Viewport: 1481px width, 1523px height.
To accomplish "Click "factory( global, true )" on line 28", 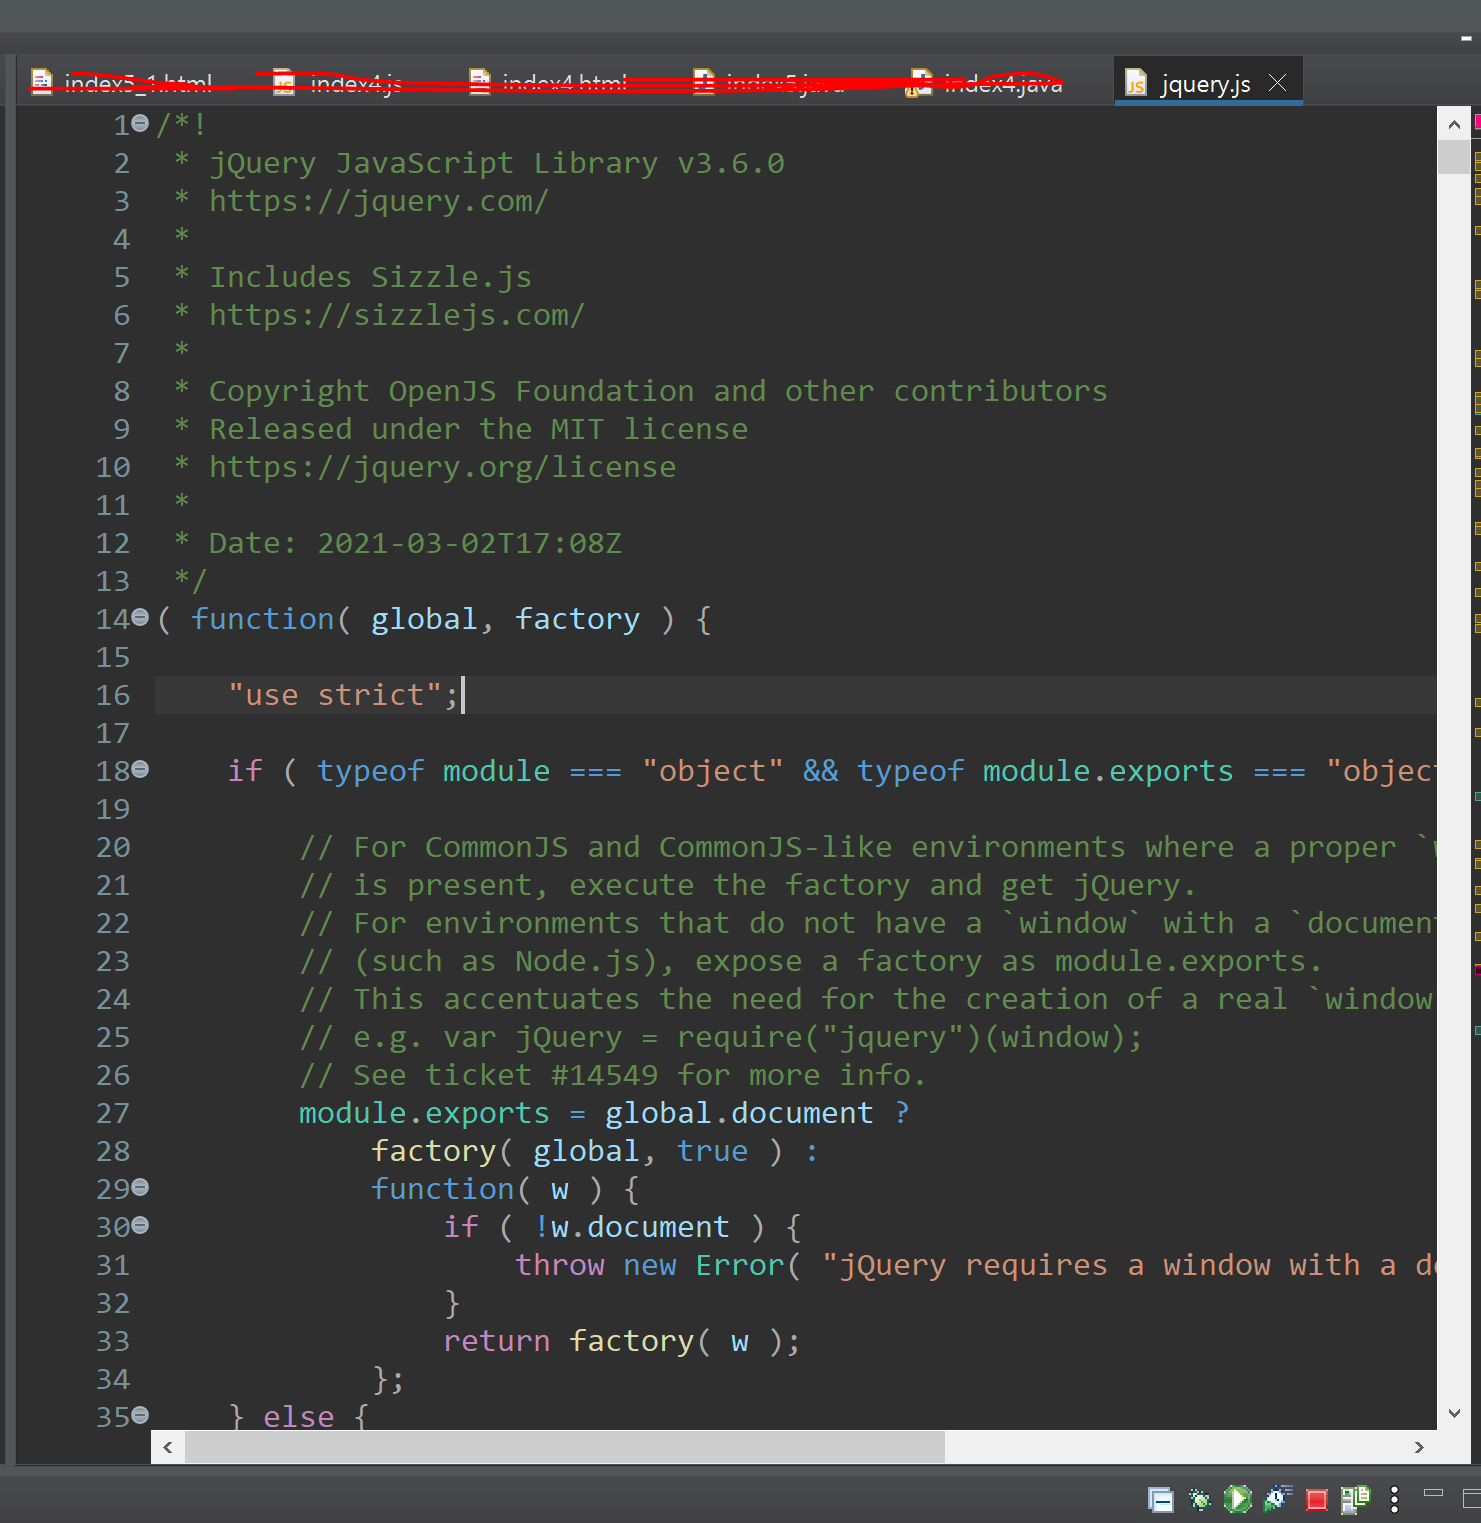I will 577,1151.
